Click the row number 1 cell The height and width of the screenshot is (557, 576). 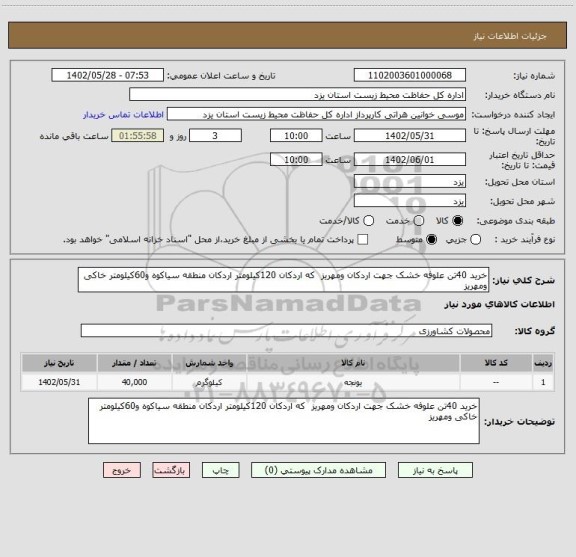point(543,382)
